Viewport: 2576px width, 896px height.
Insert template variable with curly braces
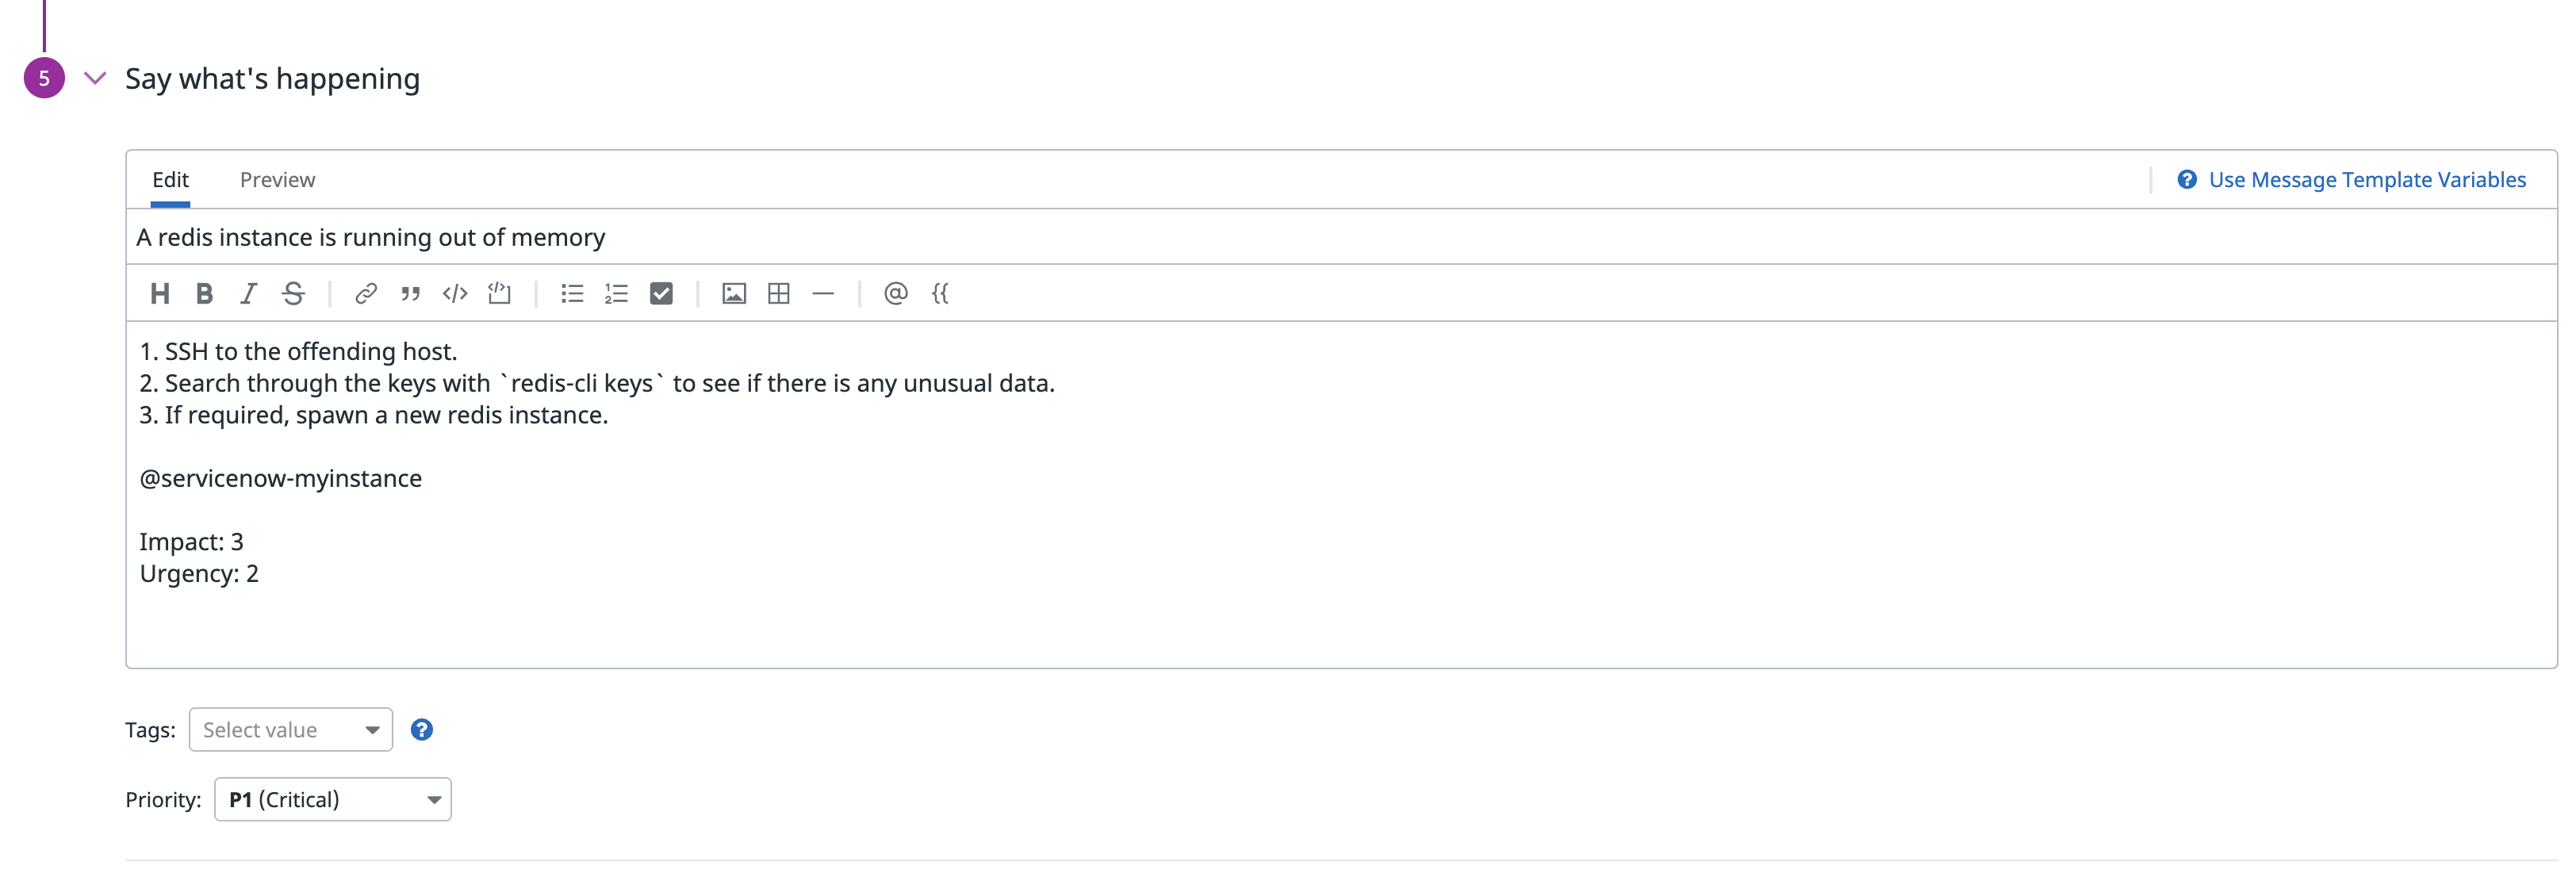(940, 293)
